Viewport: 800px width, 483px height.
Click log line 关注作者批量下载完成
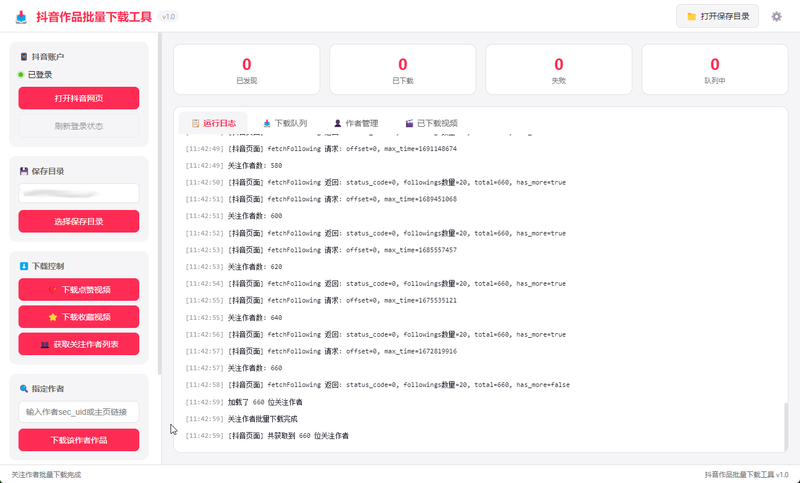(241, 419)
